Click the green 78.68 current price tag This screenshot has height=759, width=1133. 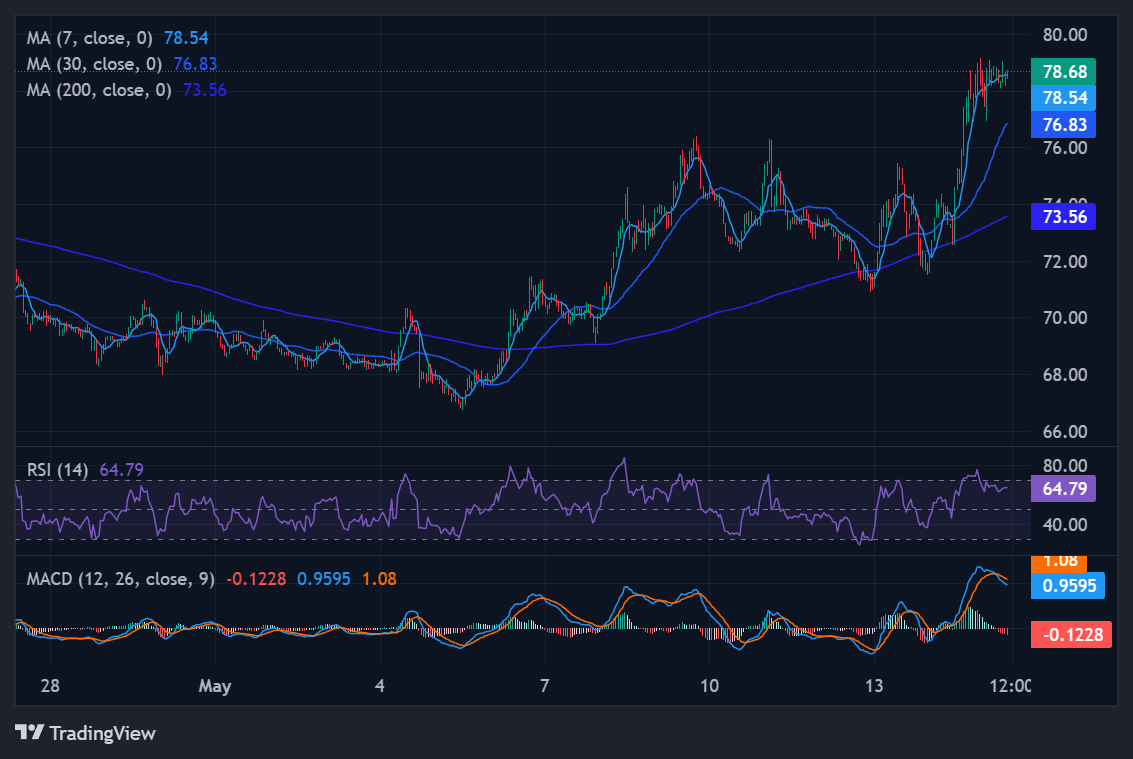[1064, 72]
